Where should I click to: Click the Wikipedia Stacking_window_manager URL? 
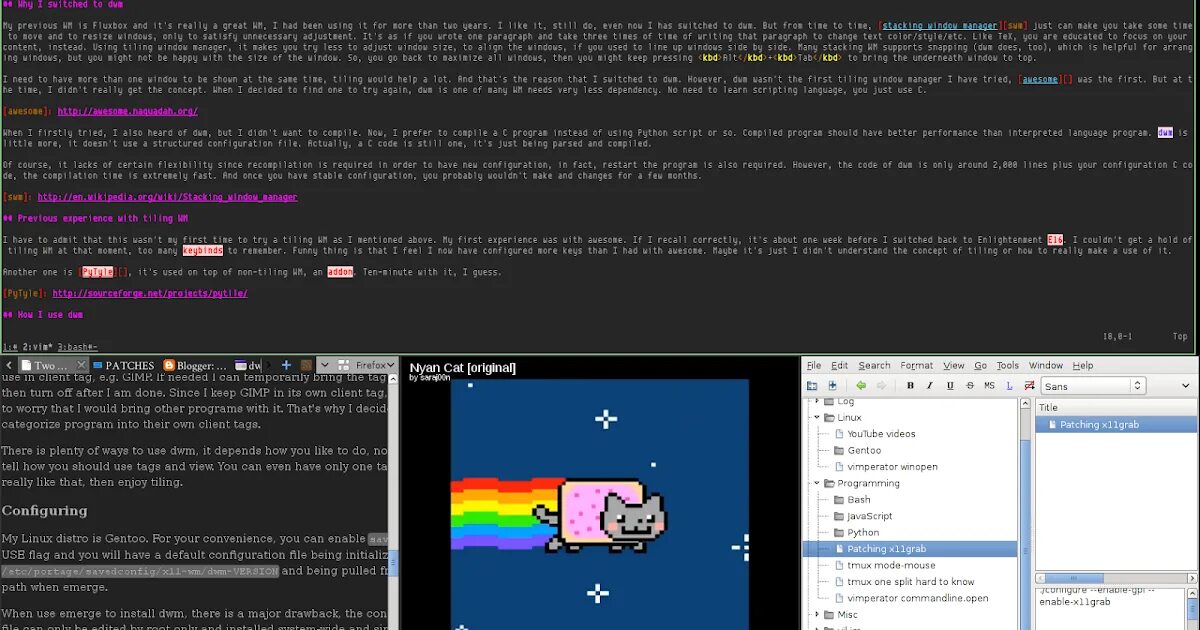point(167,198)
